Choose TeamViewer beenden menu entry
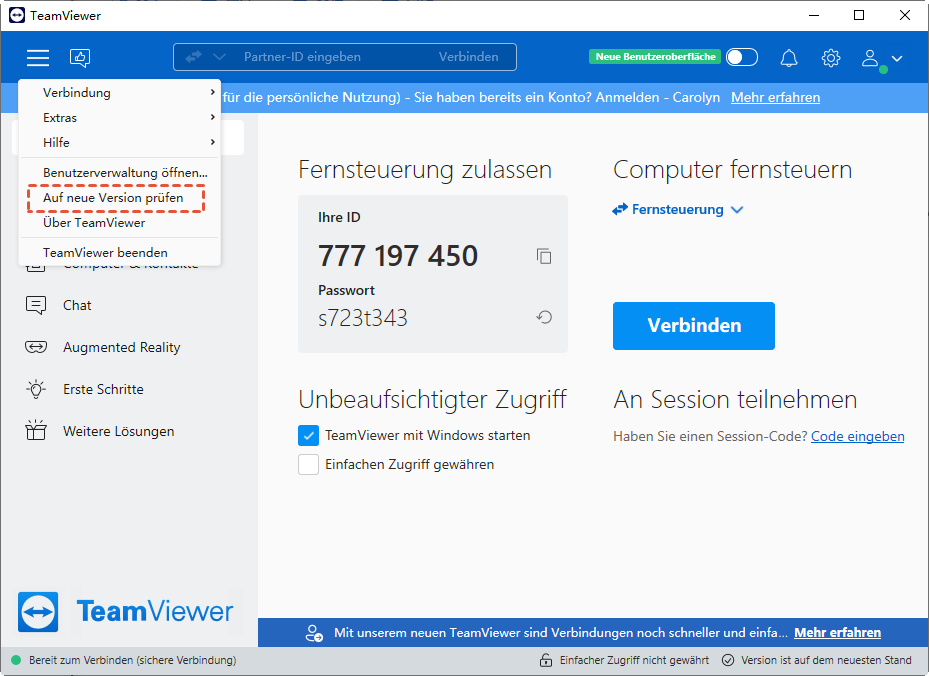The image size is (929, 676). click(105, 252)
